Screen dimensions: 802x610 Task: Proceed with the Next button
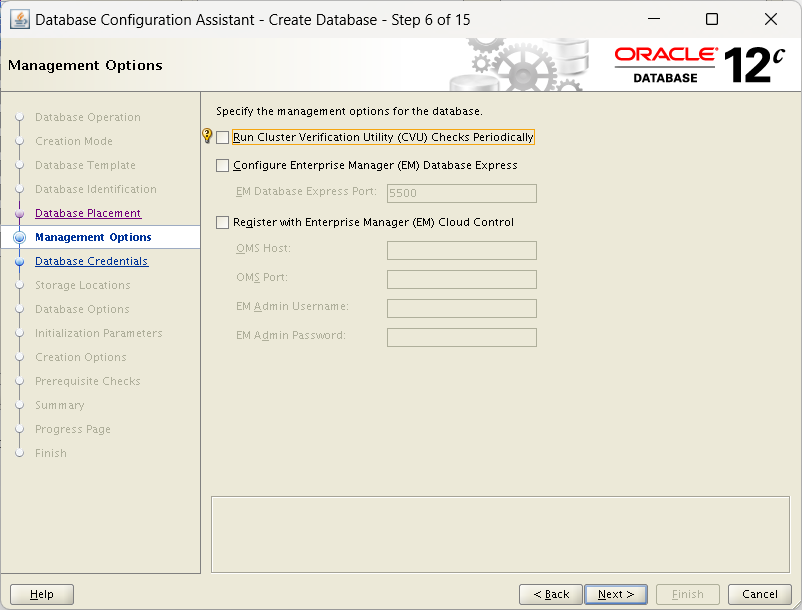pos(616,594)
